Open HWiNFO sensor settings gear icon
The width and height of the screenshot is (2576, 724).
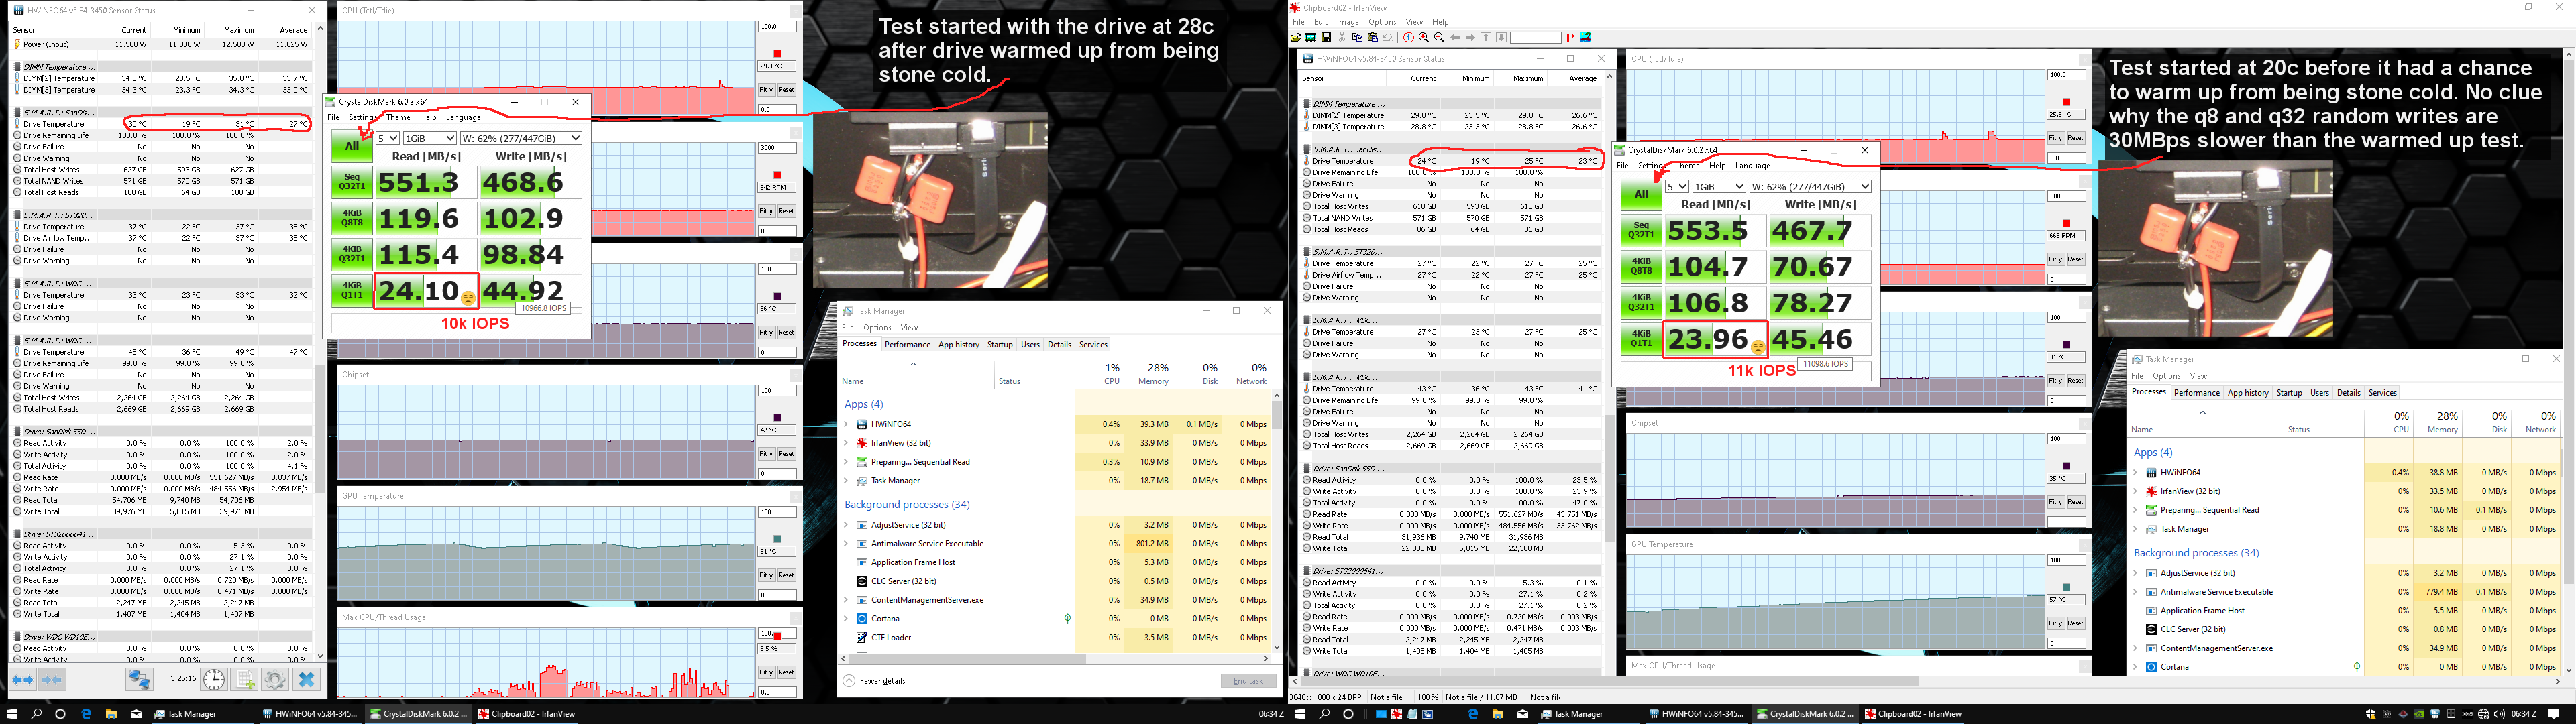coord(275,680)
